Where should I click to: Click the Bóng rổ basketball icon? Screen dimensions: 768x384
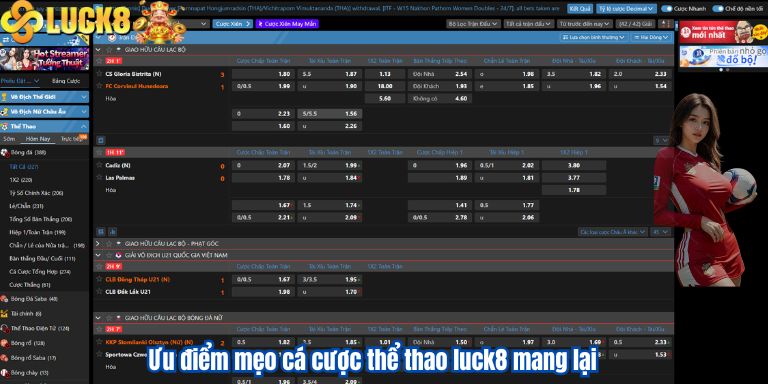[4, 343]
